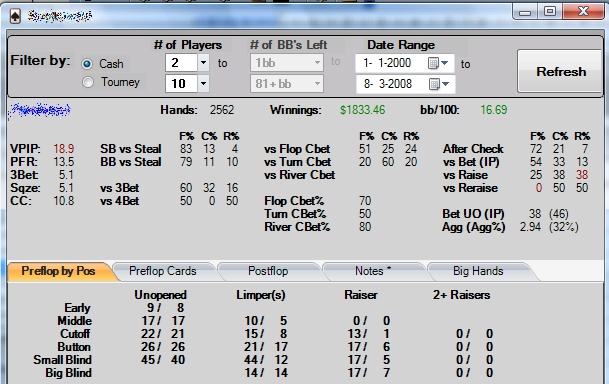Select the Tourney radio button

(x=88, y=82)
